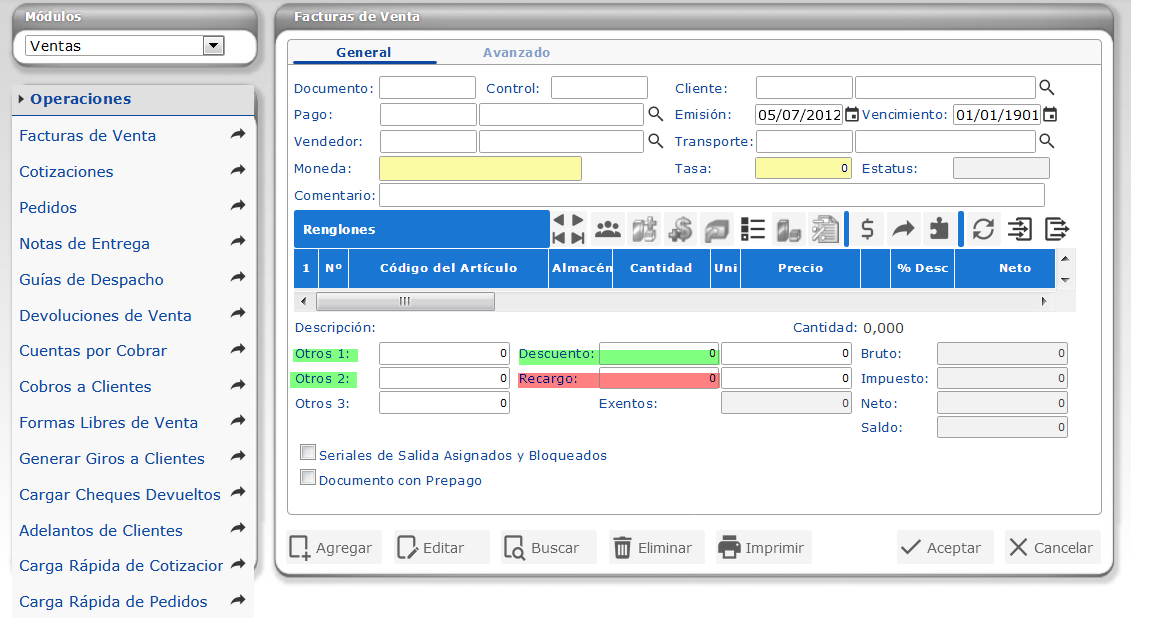Collapse the Operaciones section
Screen dimensions: 1165x618
(80, 99)
